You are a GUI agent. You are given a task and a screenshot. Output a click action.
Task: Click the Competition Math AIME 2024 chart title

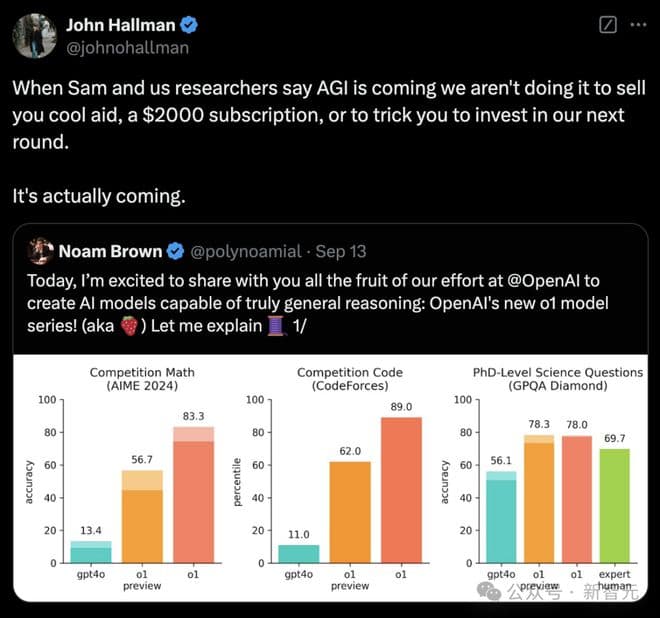tap(142, 379)
